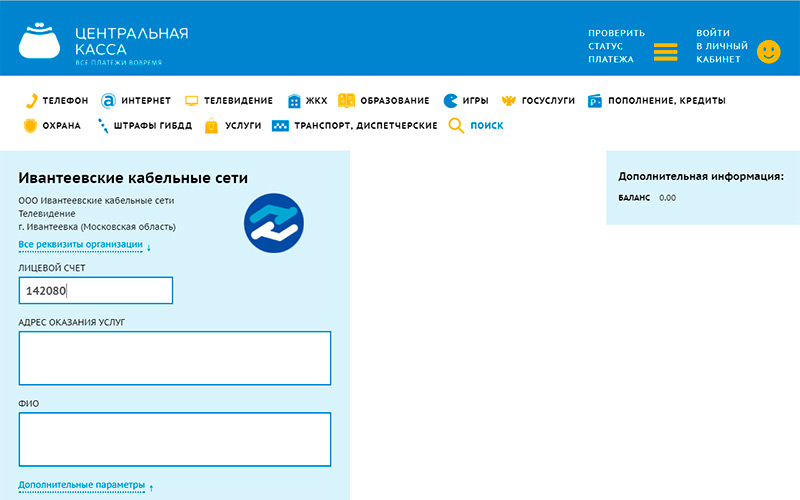Open the Услуги category
The image size is (800, 500).
tap(243, 126)
